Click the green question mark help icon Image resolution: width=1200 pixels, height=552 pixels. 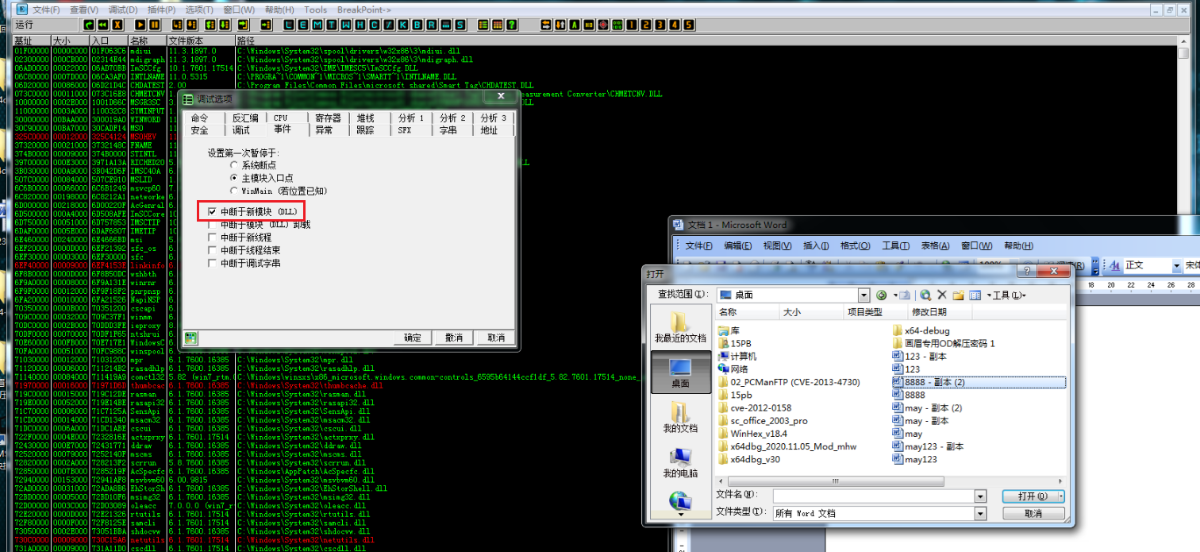(x=511, y=24)
